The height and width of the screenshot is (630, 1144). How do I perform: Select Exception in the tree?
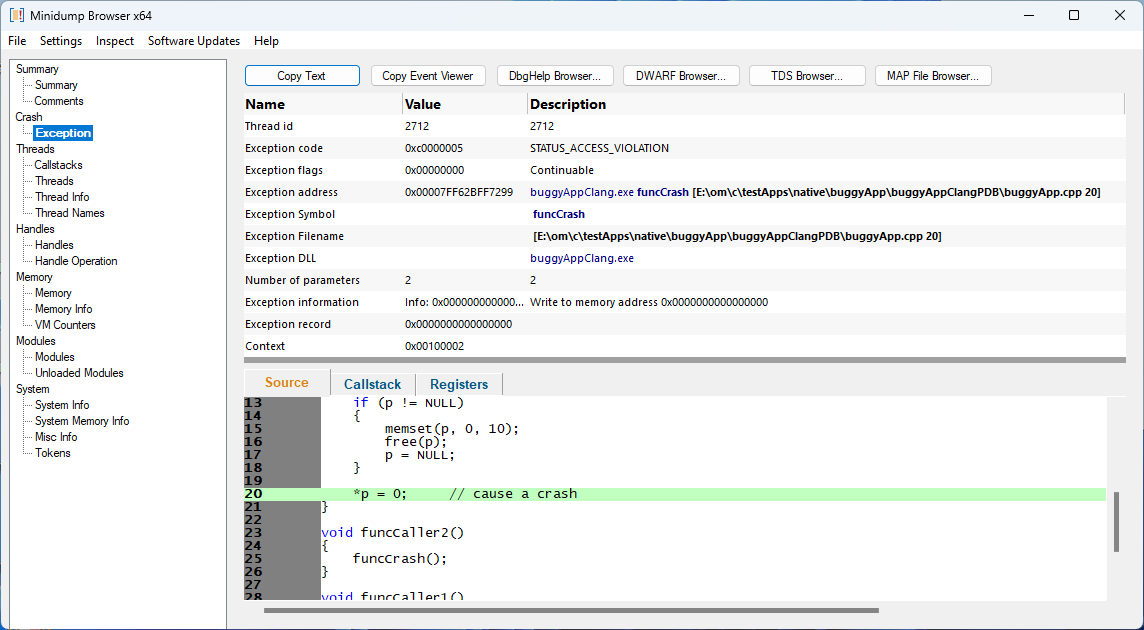tap(63, 133)
